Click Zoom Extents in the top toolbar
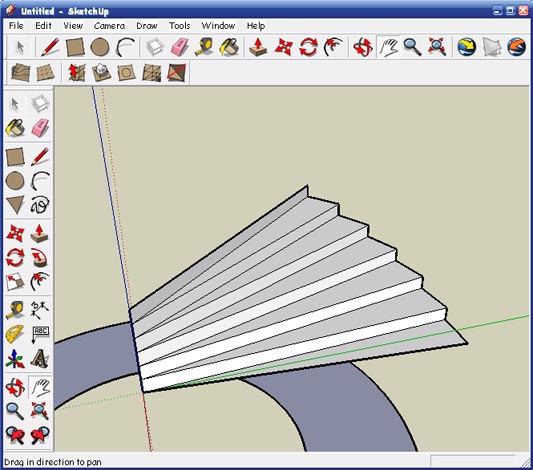 click(437, 47)
